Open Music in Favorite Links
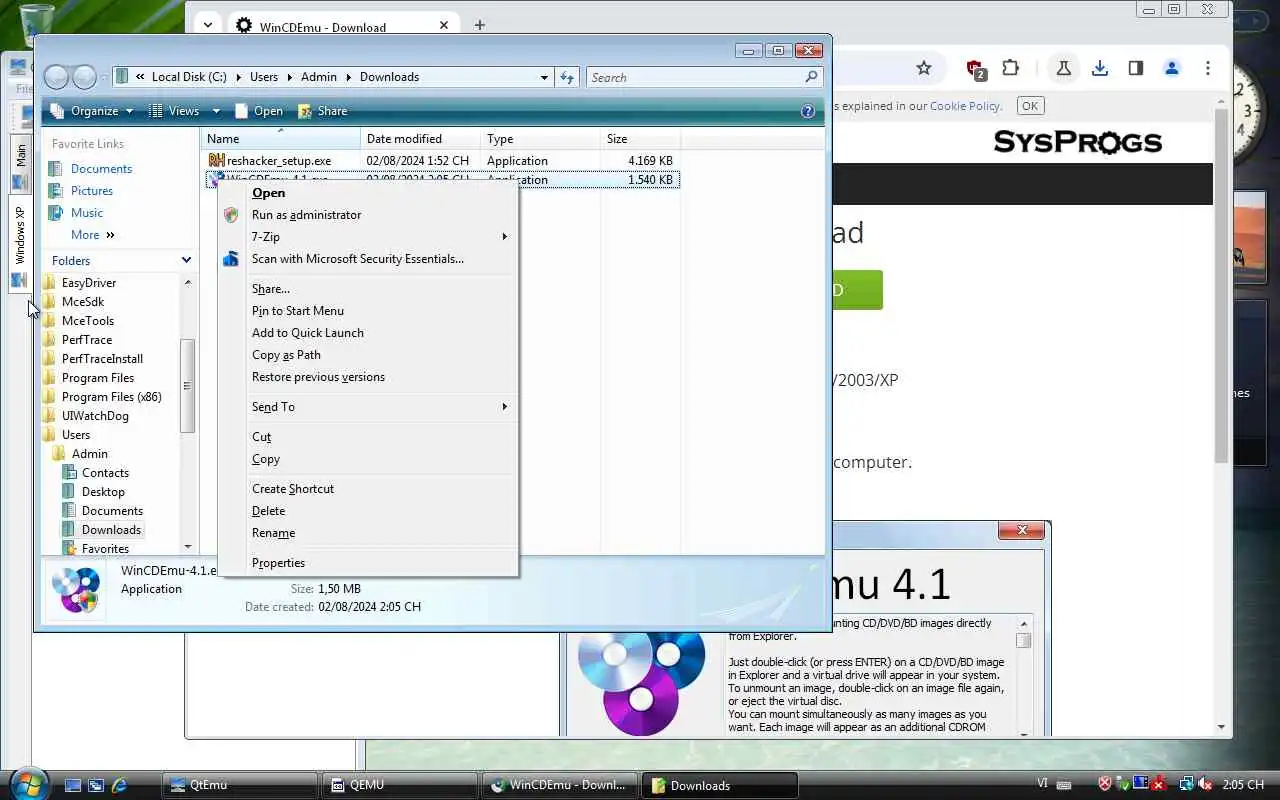The image size is (1280, 800). coord(86,213)
